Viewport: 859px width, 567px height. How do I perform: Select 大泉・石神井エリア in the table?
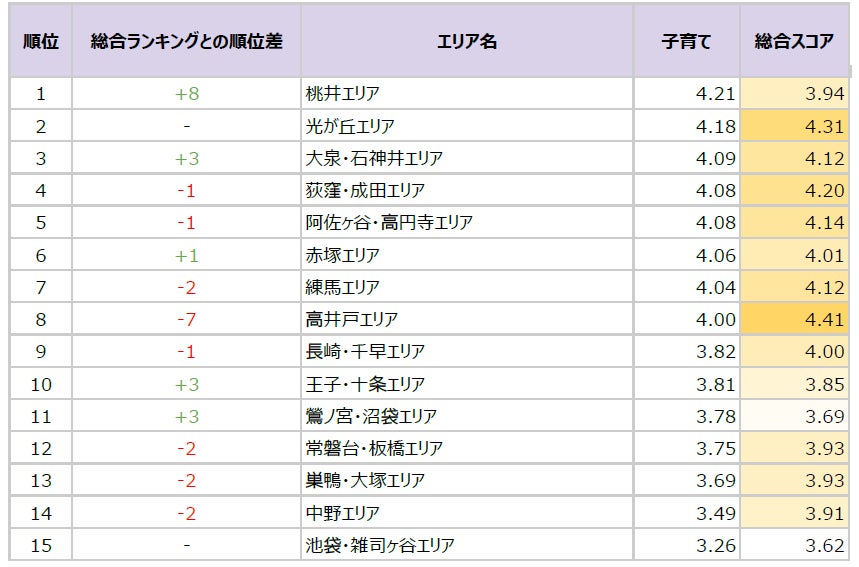[x=374, y=158]
